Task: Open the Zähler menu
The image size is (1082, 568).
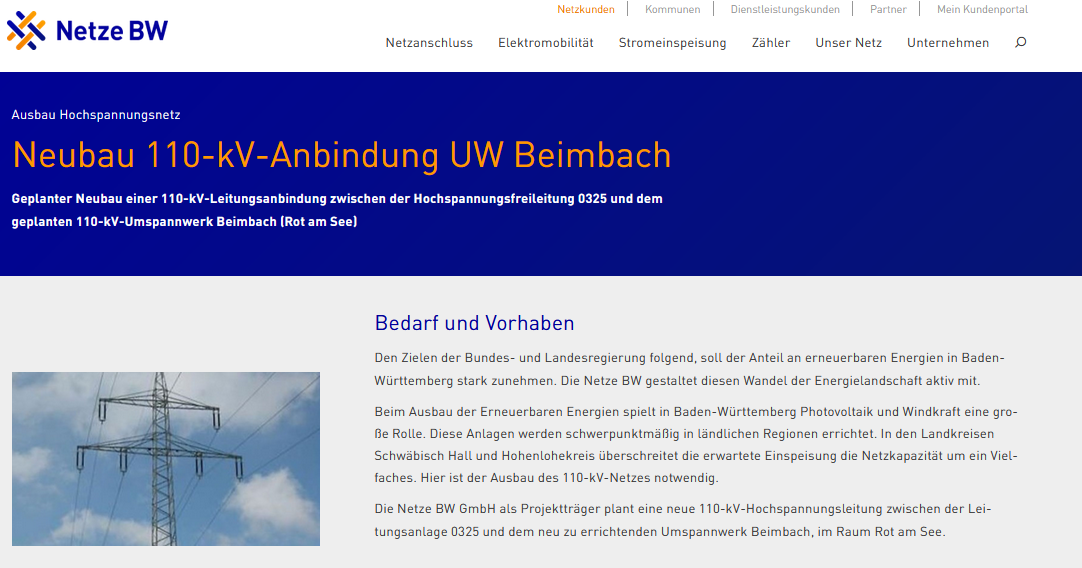Action: (x=771, y=43)
